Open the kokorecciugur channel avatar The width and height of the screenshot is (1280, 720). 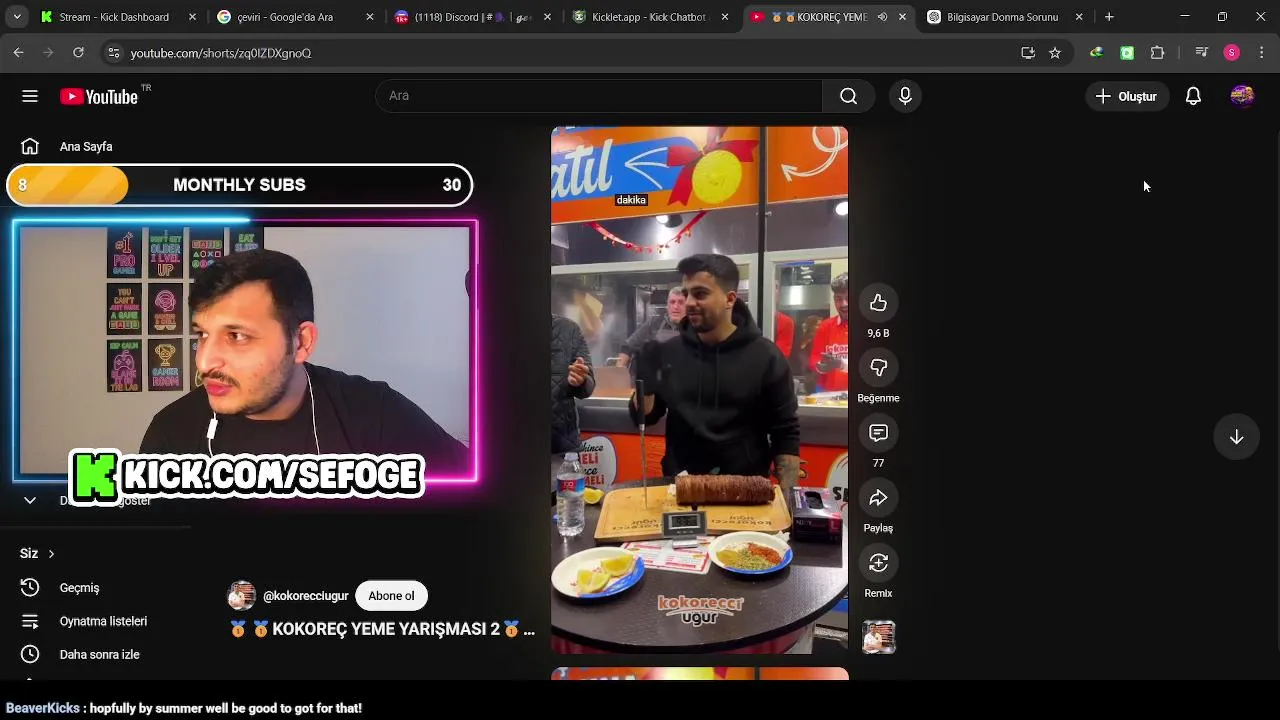point(241,596)
